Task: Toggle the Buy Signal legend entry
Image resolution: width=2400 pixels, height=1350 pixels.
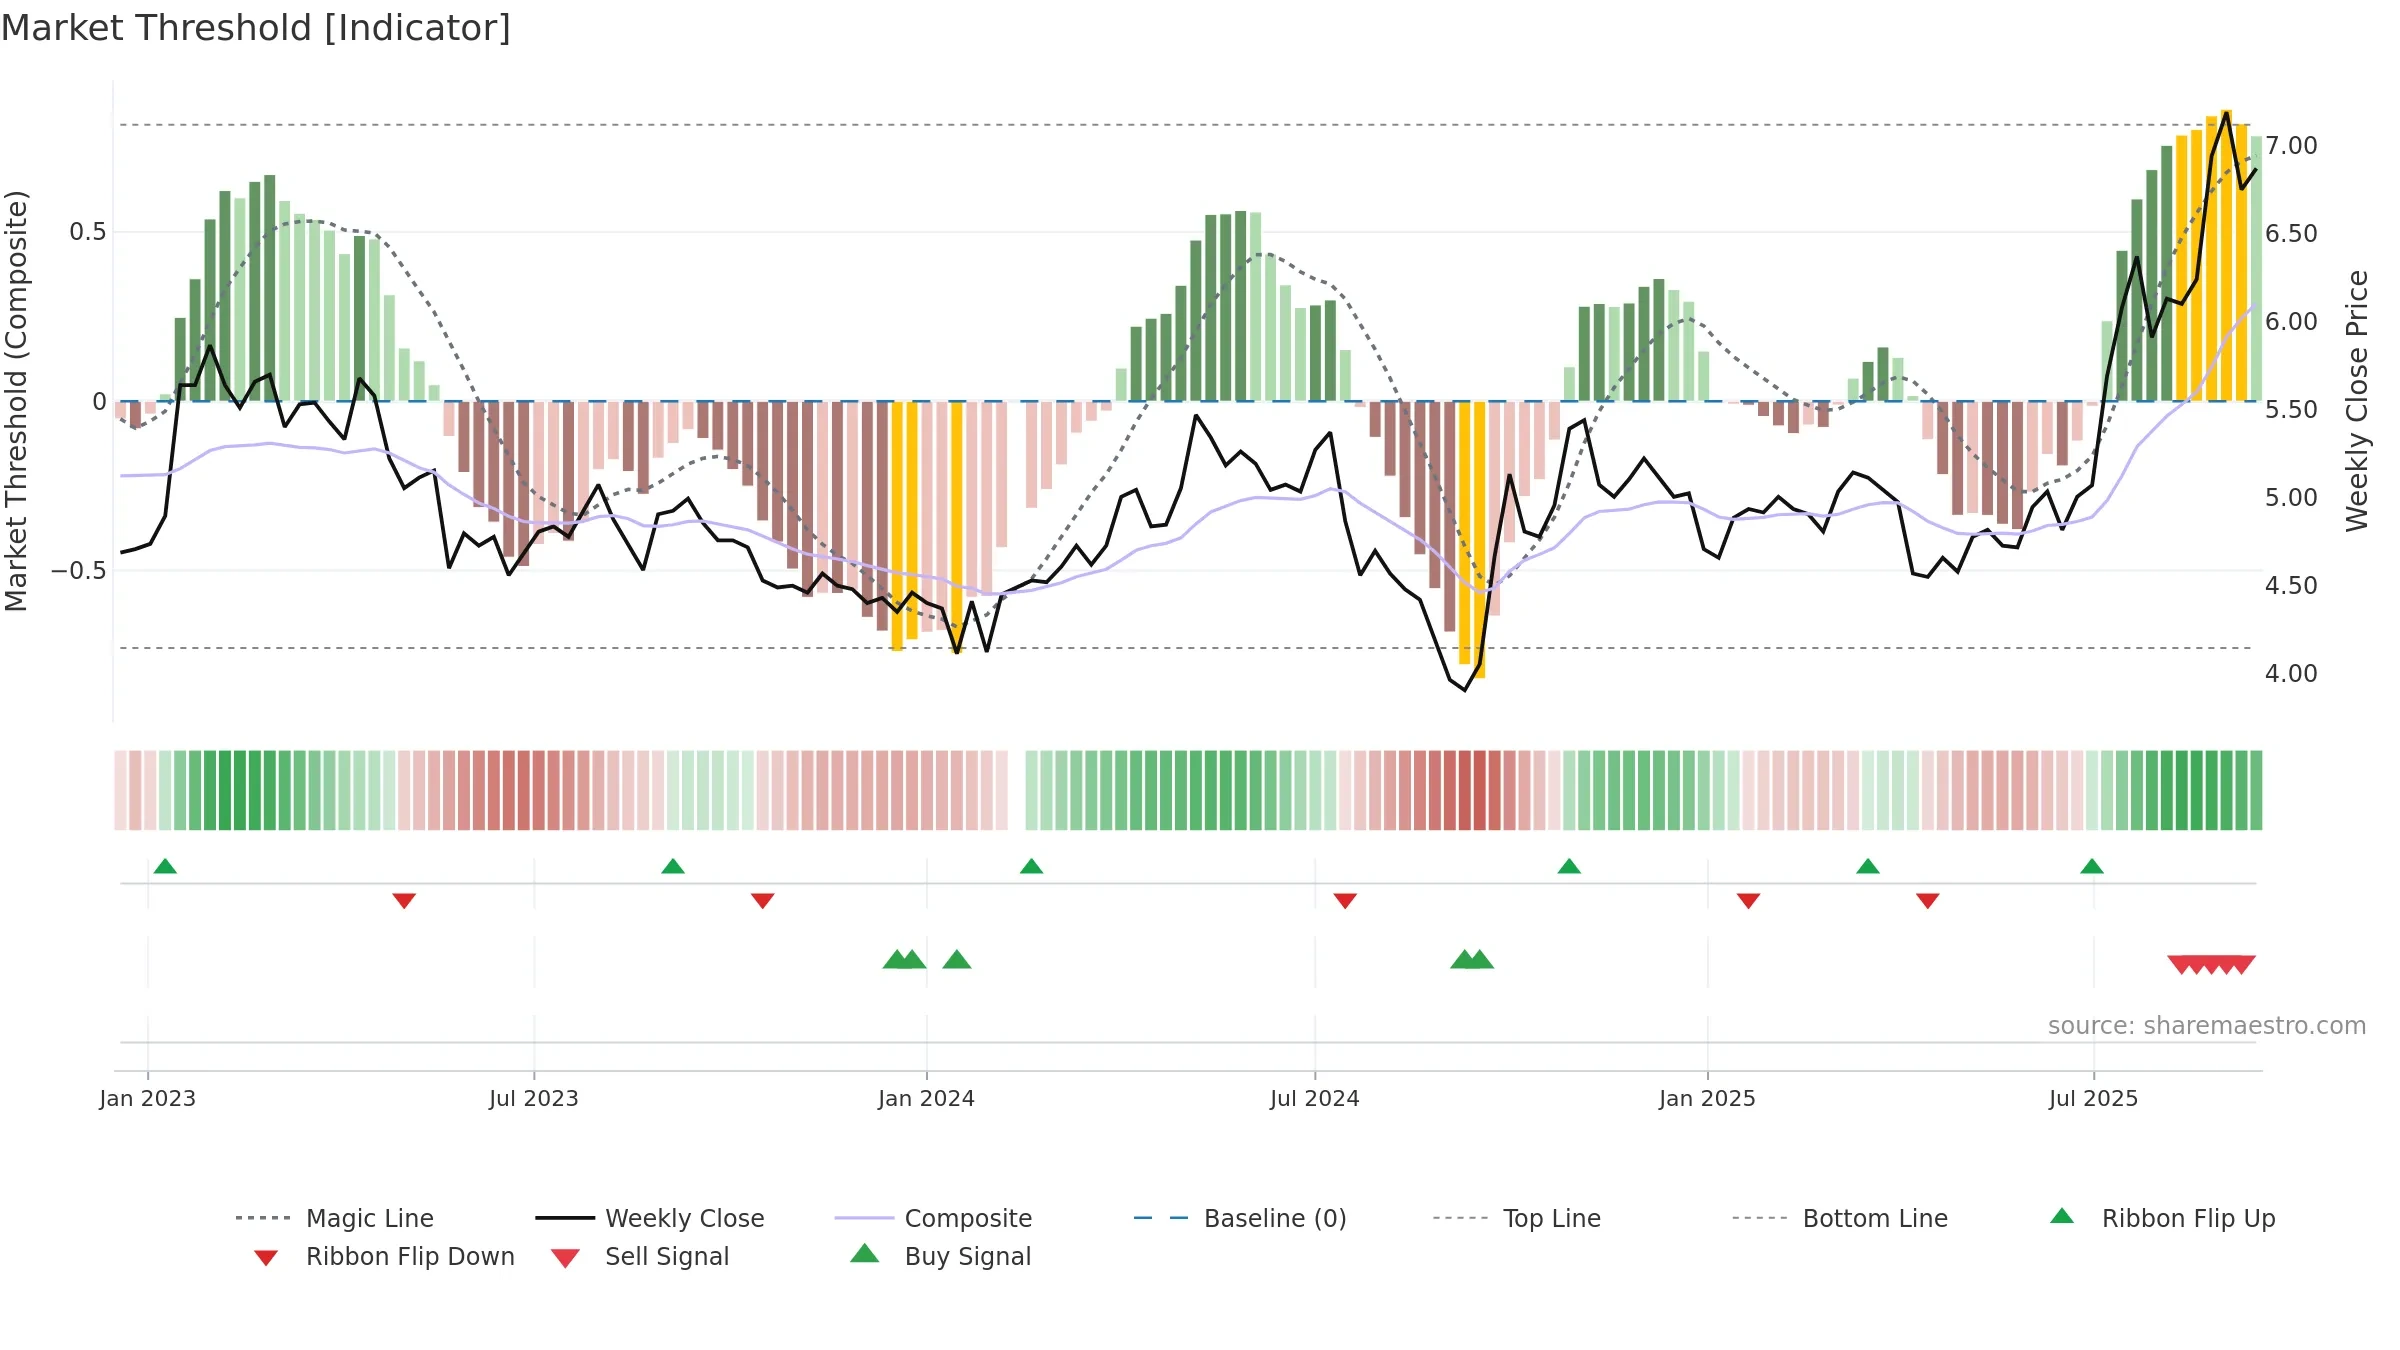Action: [x=940, y=1256]
